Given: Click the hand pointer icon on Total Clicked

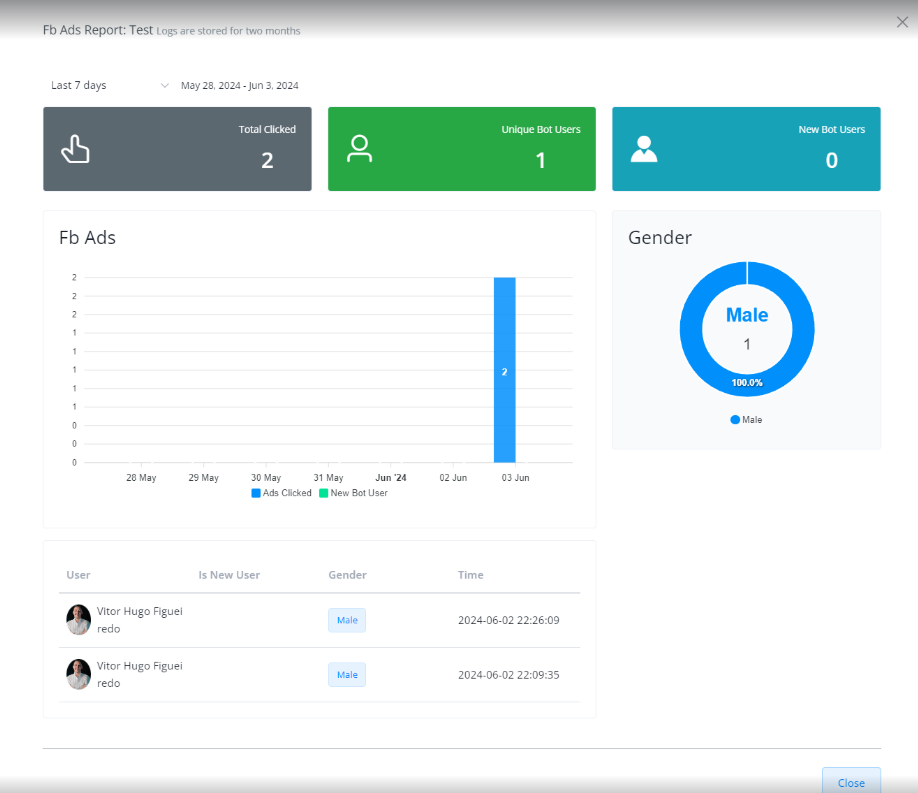Looking at the screenshot, I should point(75,149).
